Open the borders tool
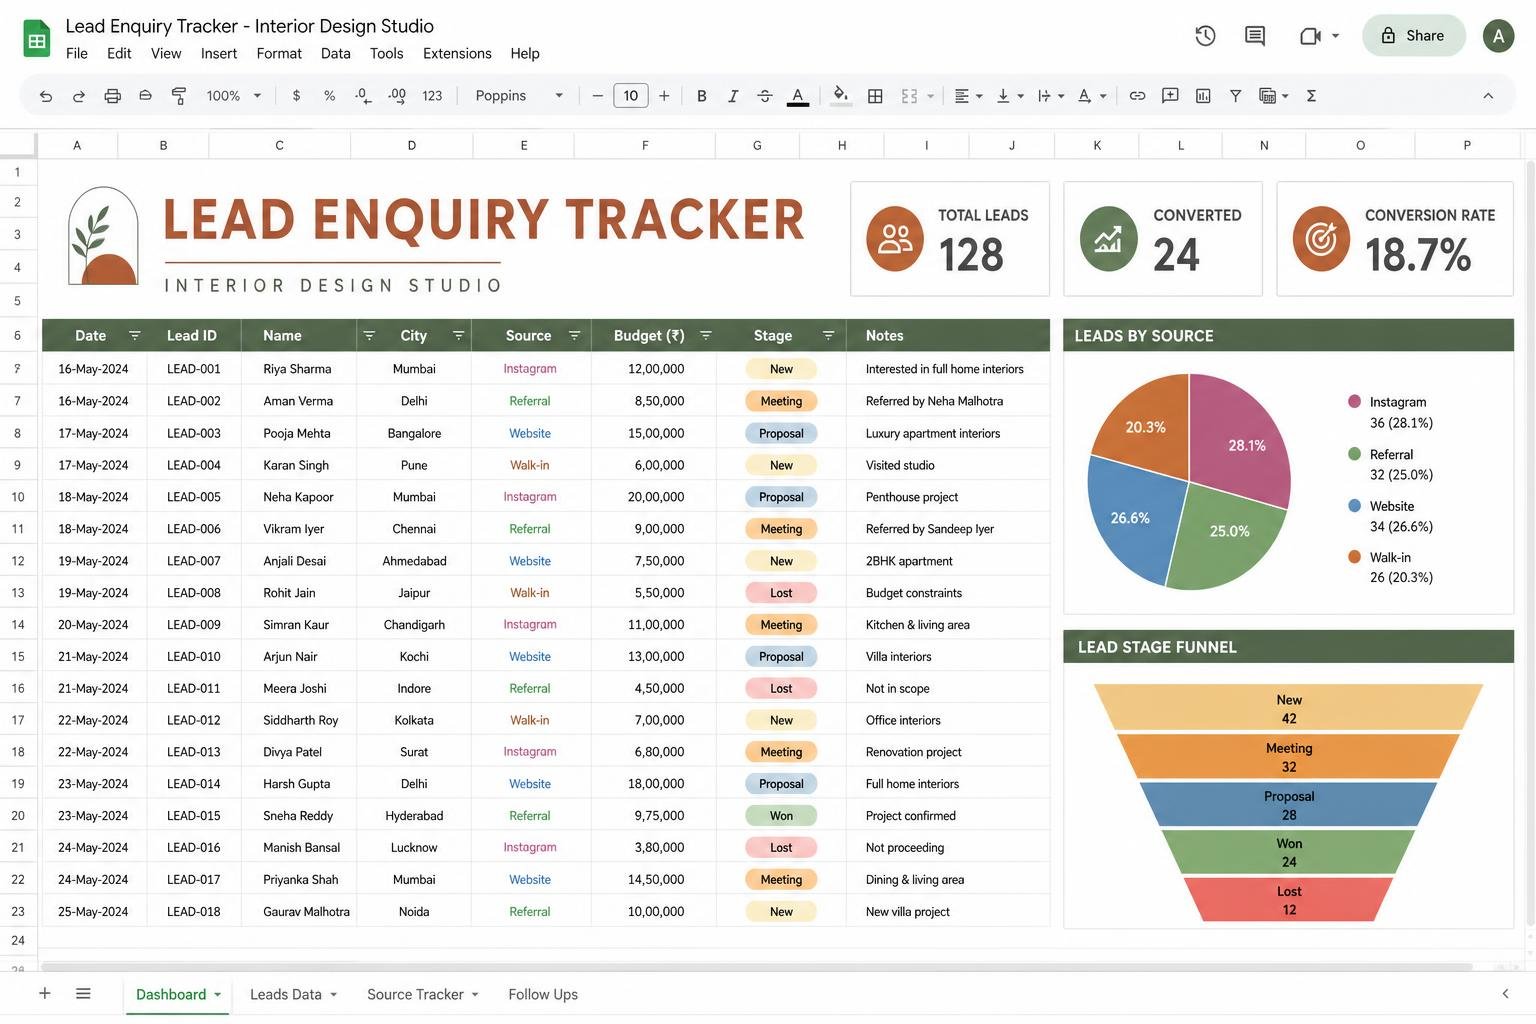The width and height of the screenshot is (1536, 1024). [x=875, y=96]
